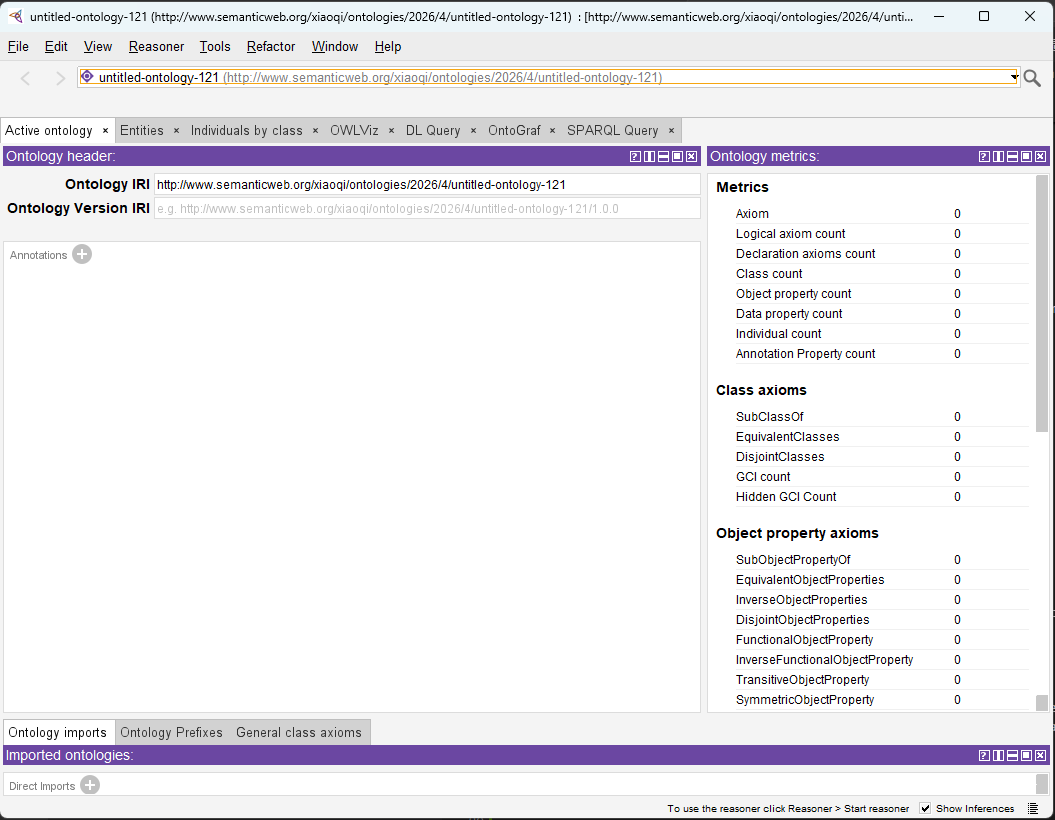Open the Refactor menu

coord(270,46)
